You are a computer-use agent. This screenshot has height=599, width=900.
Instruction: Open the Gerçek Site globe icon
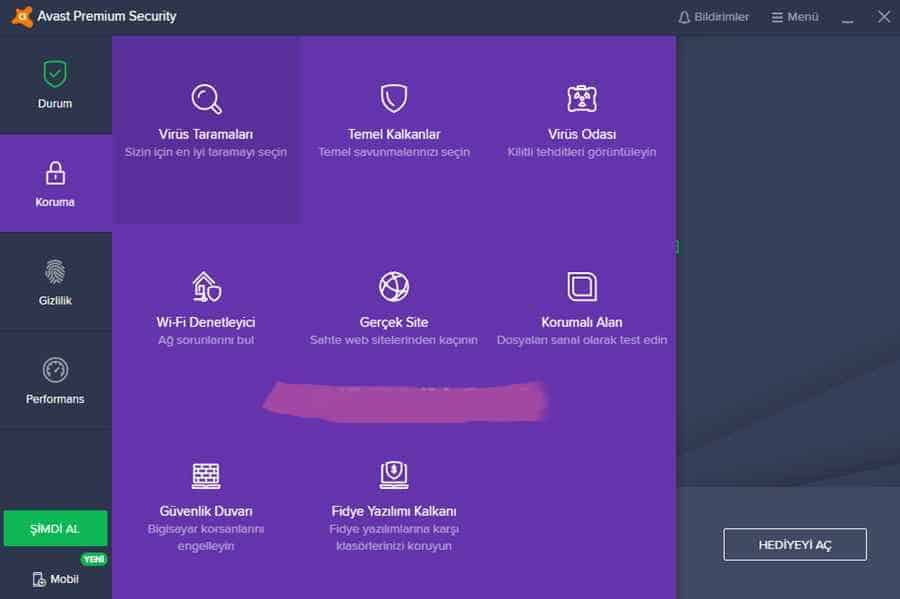coord(394,287)
